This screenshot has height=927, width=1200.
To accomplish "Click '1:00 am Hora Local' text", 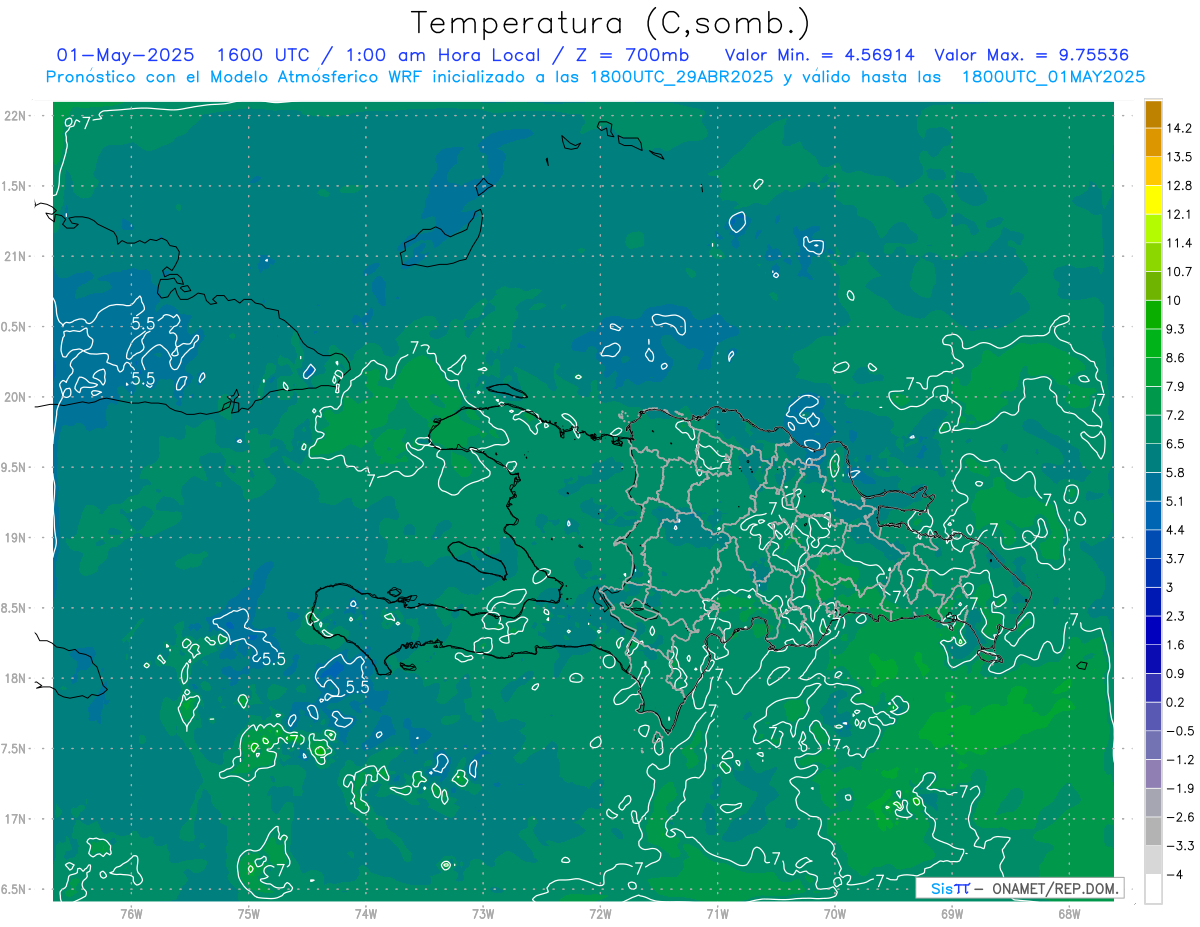I will coord(441,54).
